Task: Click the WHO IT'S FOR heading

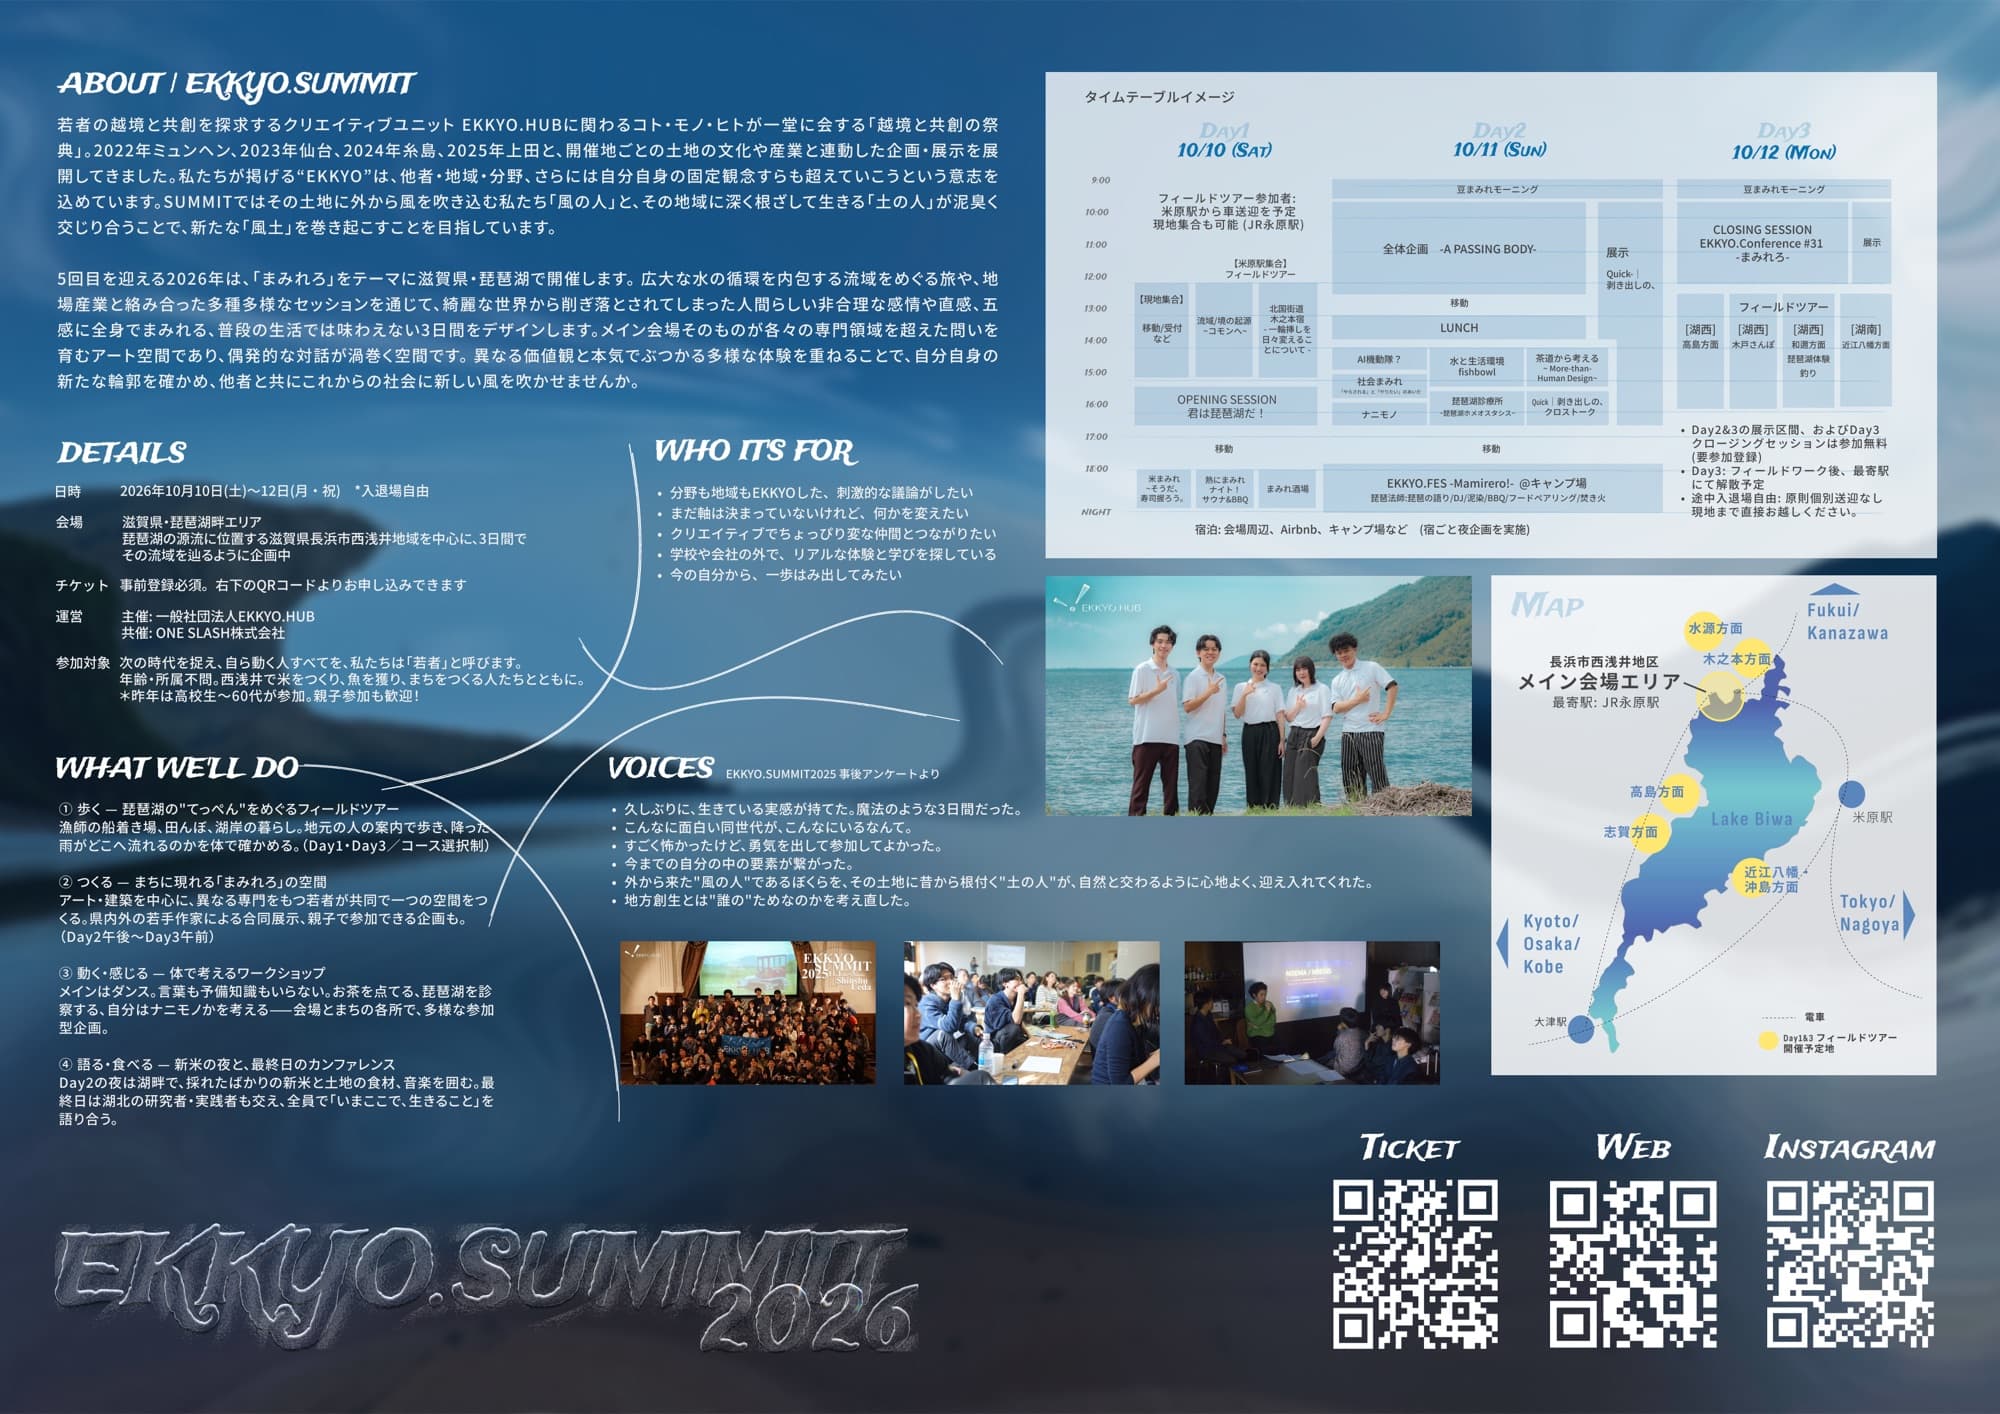Action: [x=756, y=451]
